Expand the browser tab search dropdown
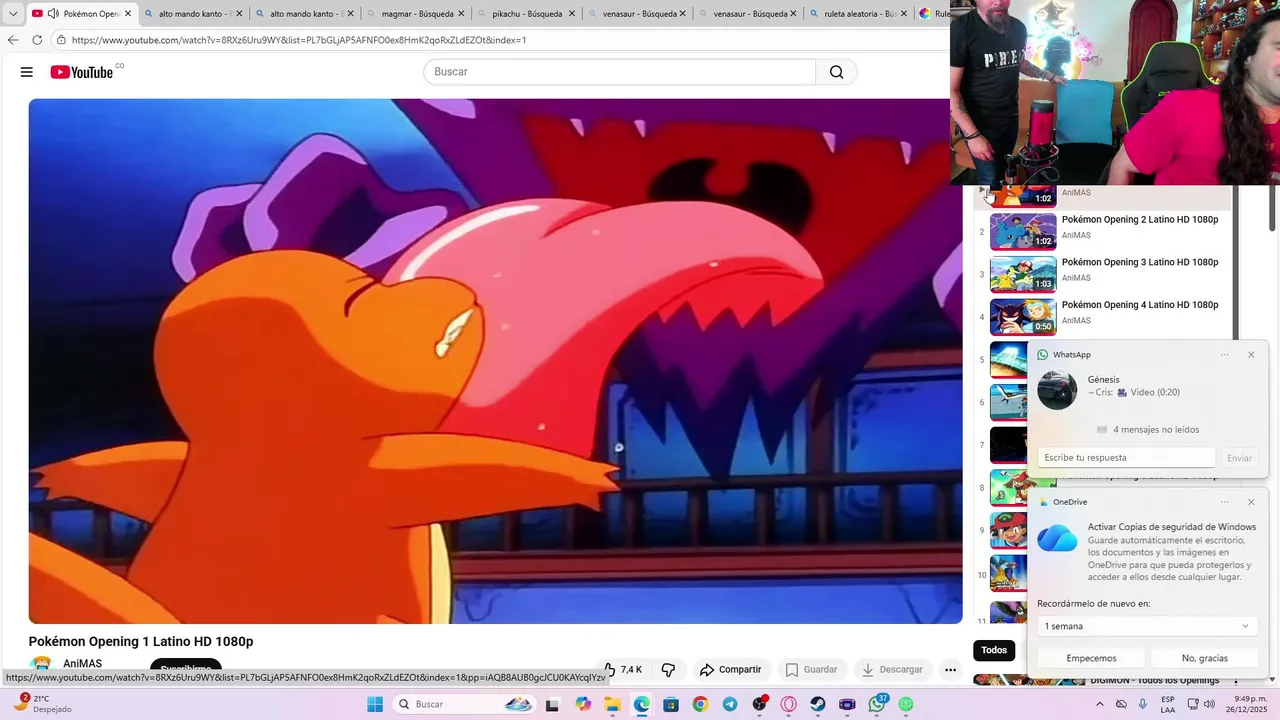Screen dimensions: 1280x720 13,14
